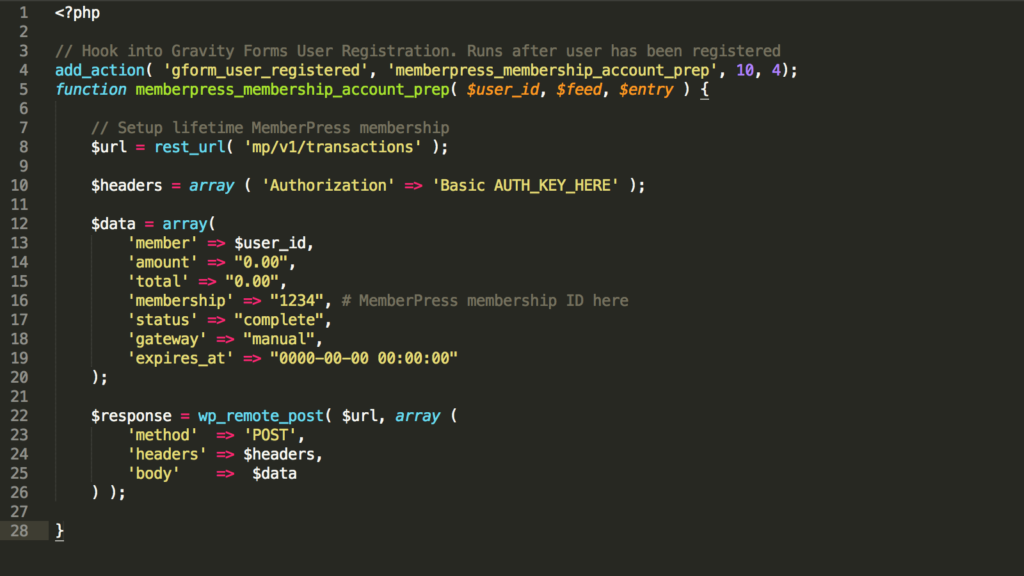Select line number 28 in the gutter
This screenshot has width=1024, height=576.
[21, 530]
